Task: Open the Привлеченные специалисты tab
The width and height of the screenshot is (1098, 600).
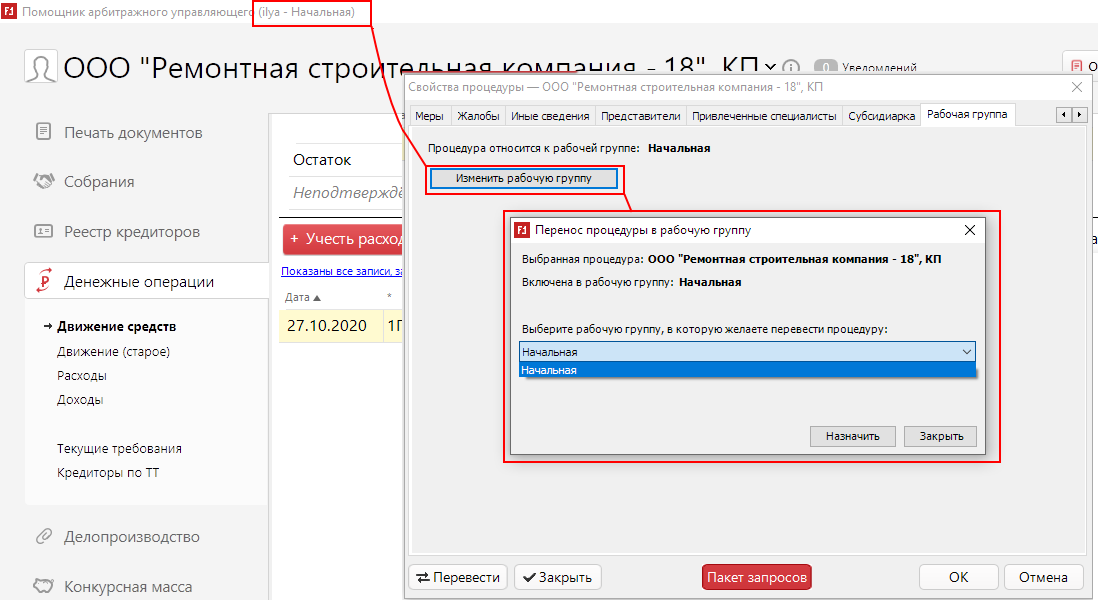Action: point(763,116)
